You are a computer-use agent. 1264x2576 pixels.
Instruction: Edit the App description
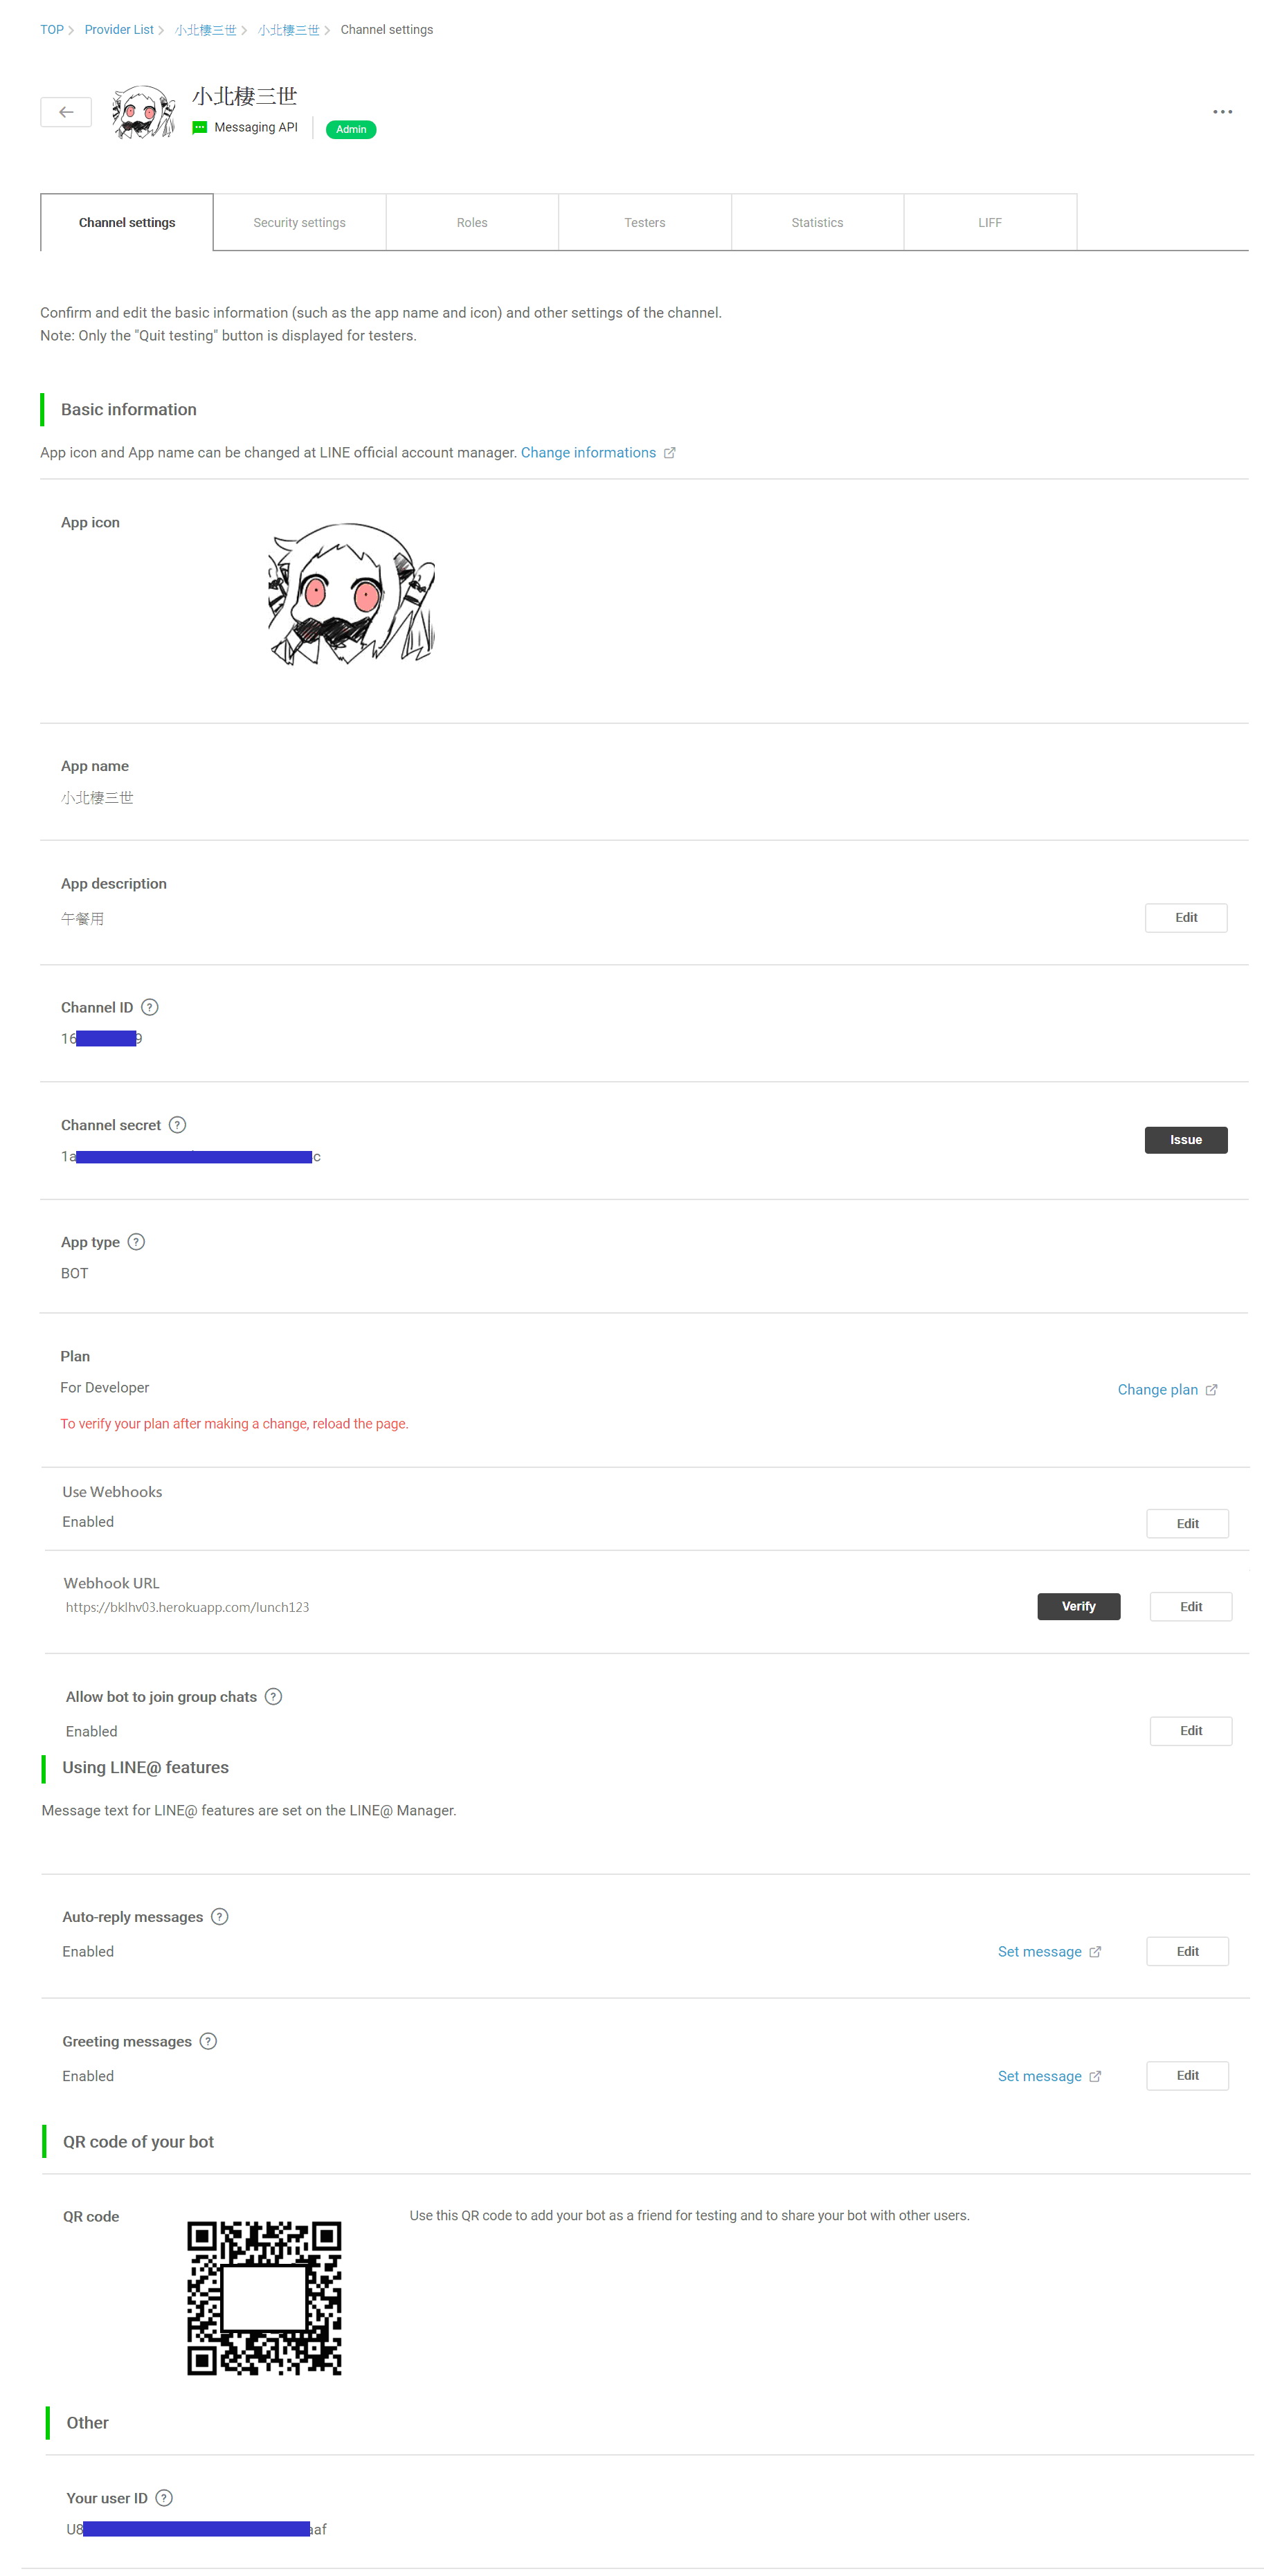click(x=1185, y=918)
